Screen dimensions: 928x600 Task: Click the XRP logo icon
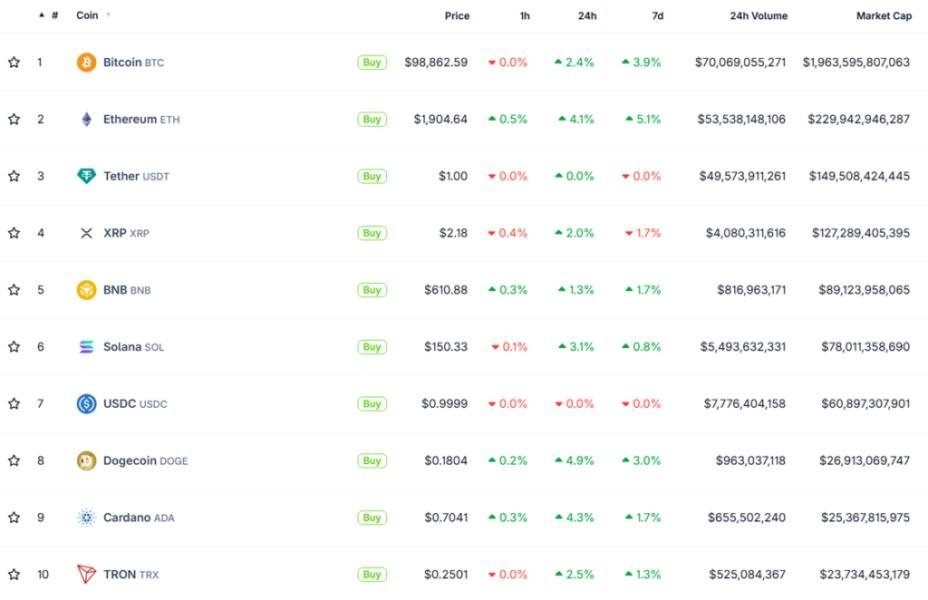(x=87, y=233)
